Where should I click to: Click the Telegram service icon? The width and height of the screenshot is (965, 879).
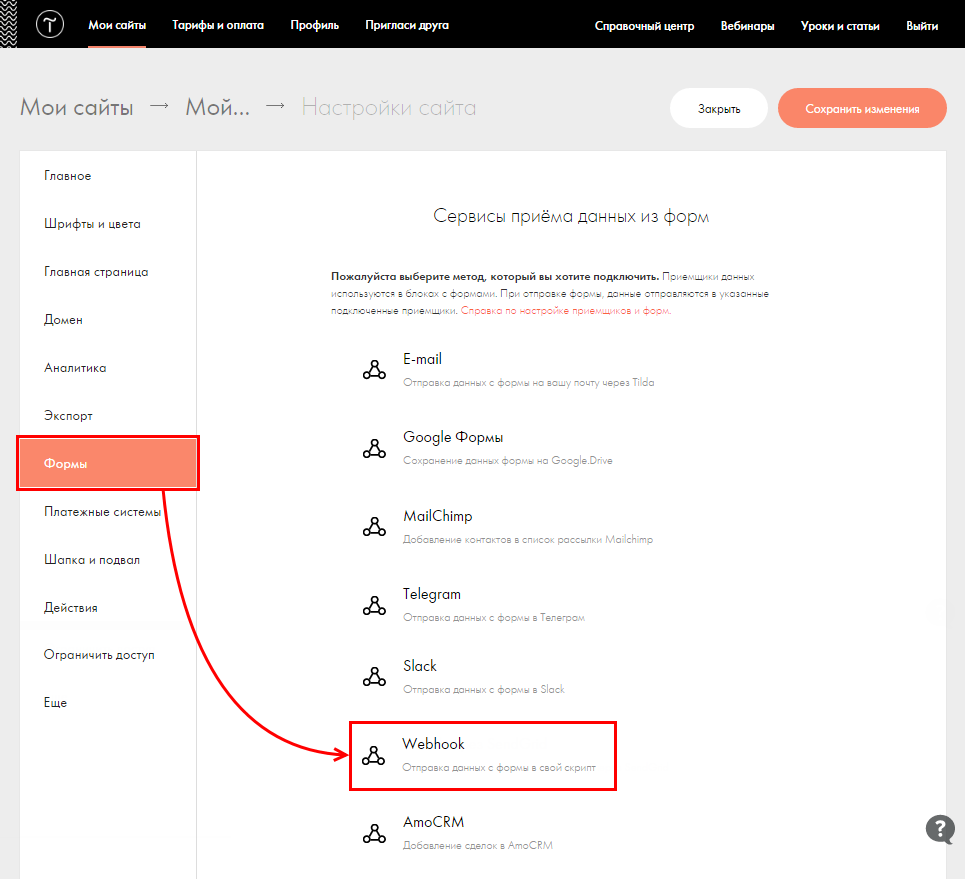(x=373, y=605)
